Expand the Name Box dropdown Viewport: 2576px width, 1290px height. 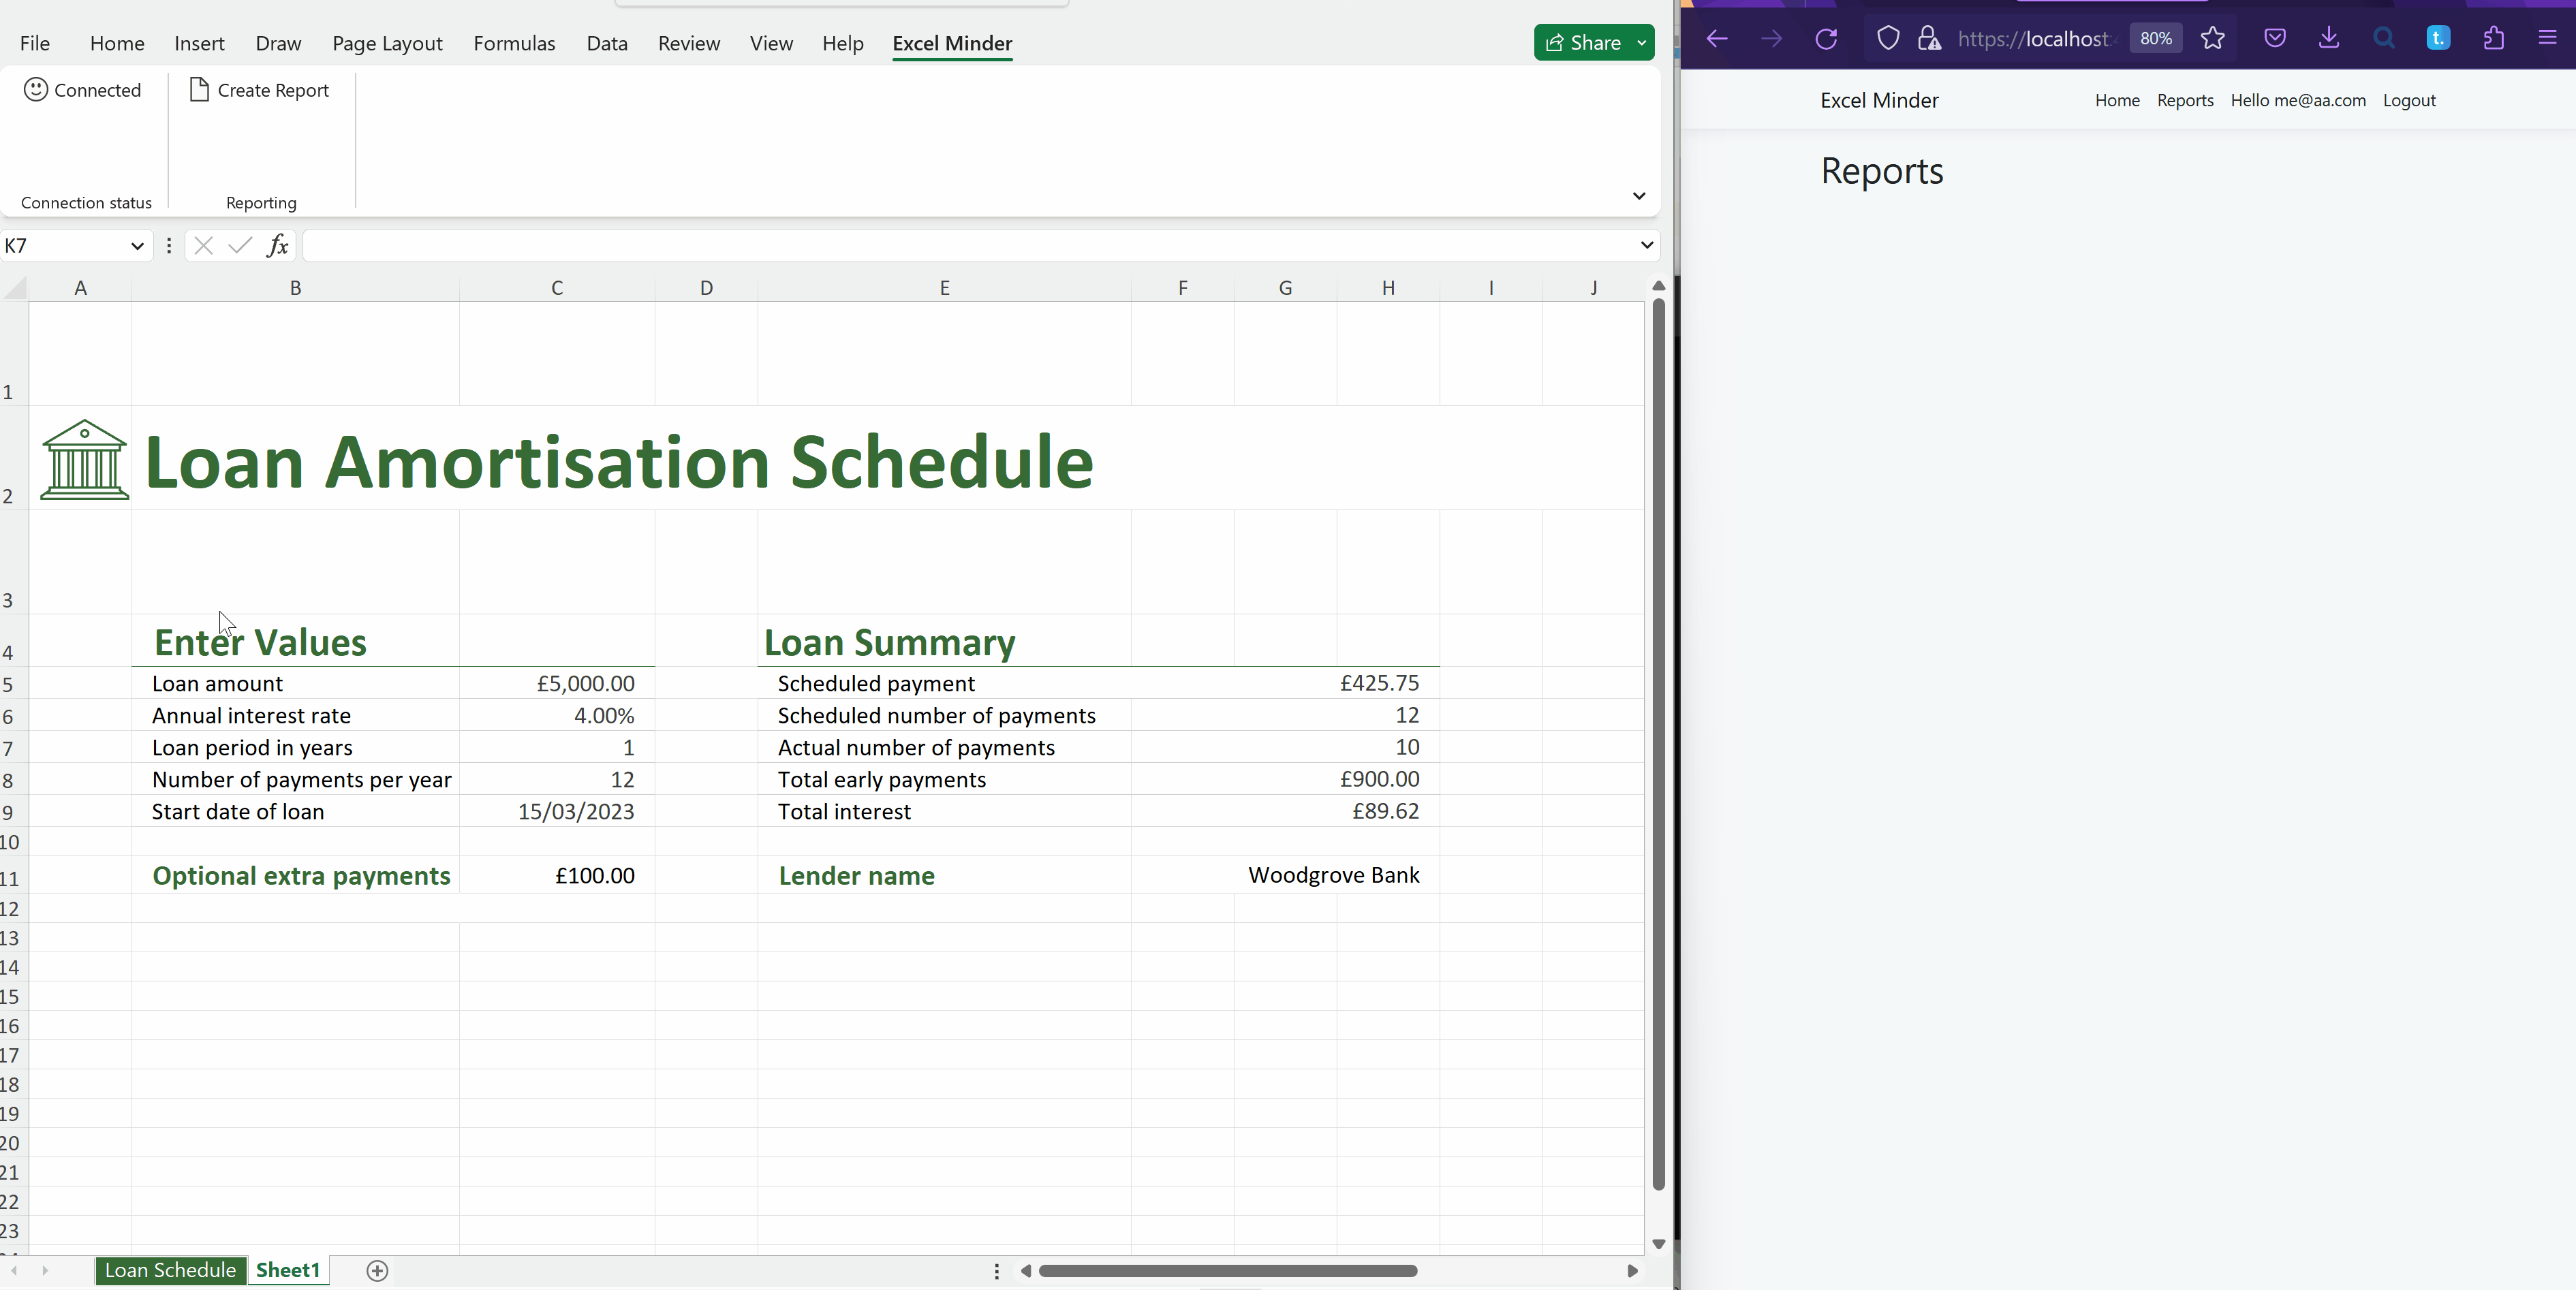(137, 246)
